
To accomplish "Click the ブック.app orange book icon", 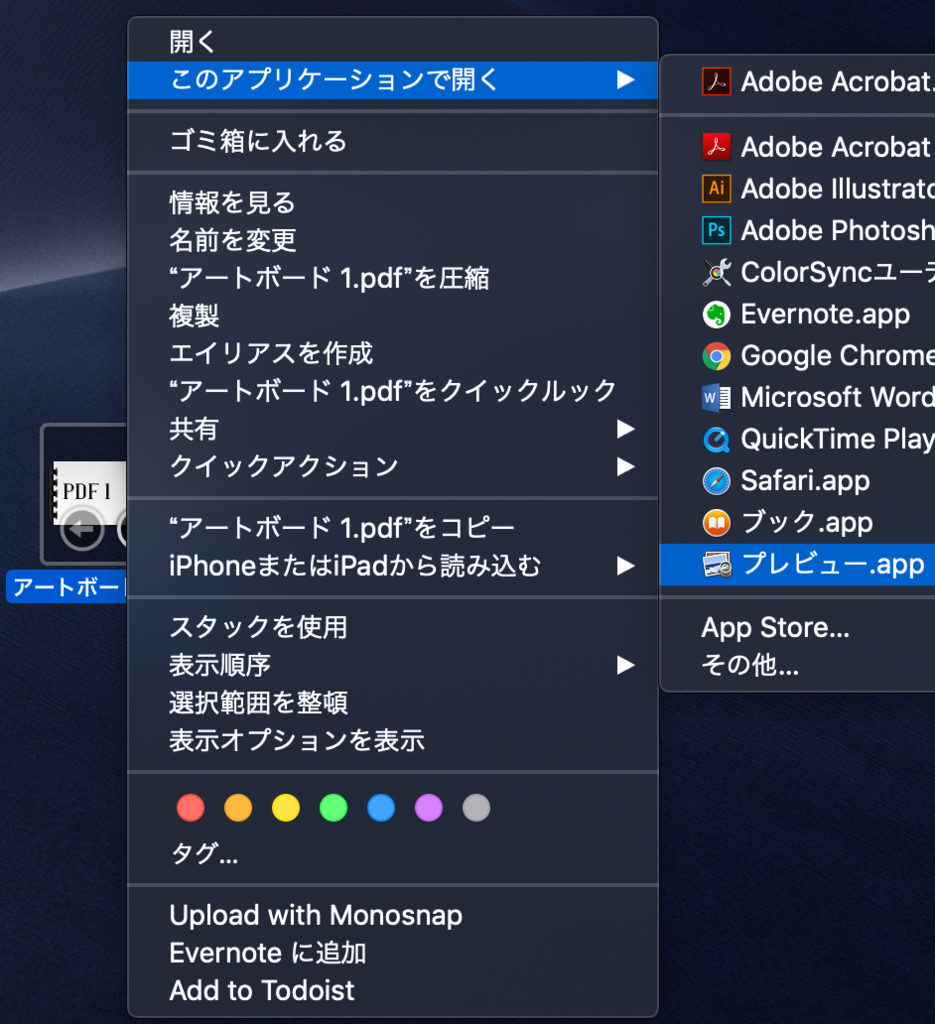I will point(716,523).
